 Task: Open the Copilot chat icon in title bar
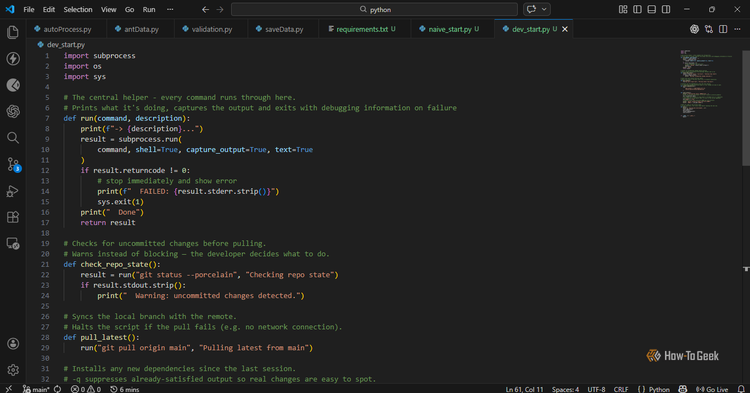coord(531,9)
